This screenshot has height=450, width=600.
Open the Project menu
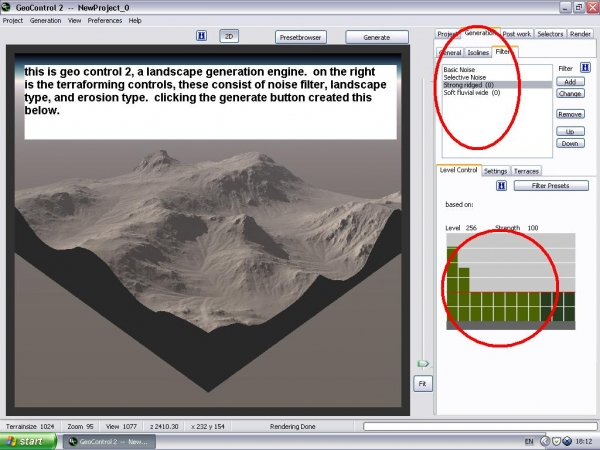pos(13,21)
